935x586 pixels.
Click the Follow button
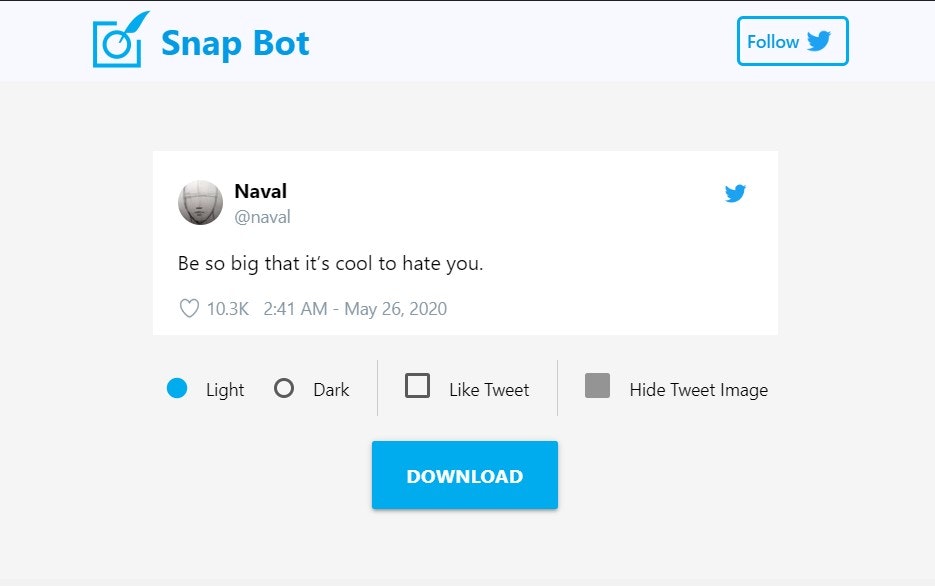792,41
